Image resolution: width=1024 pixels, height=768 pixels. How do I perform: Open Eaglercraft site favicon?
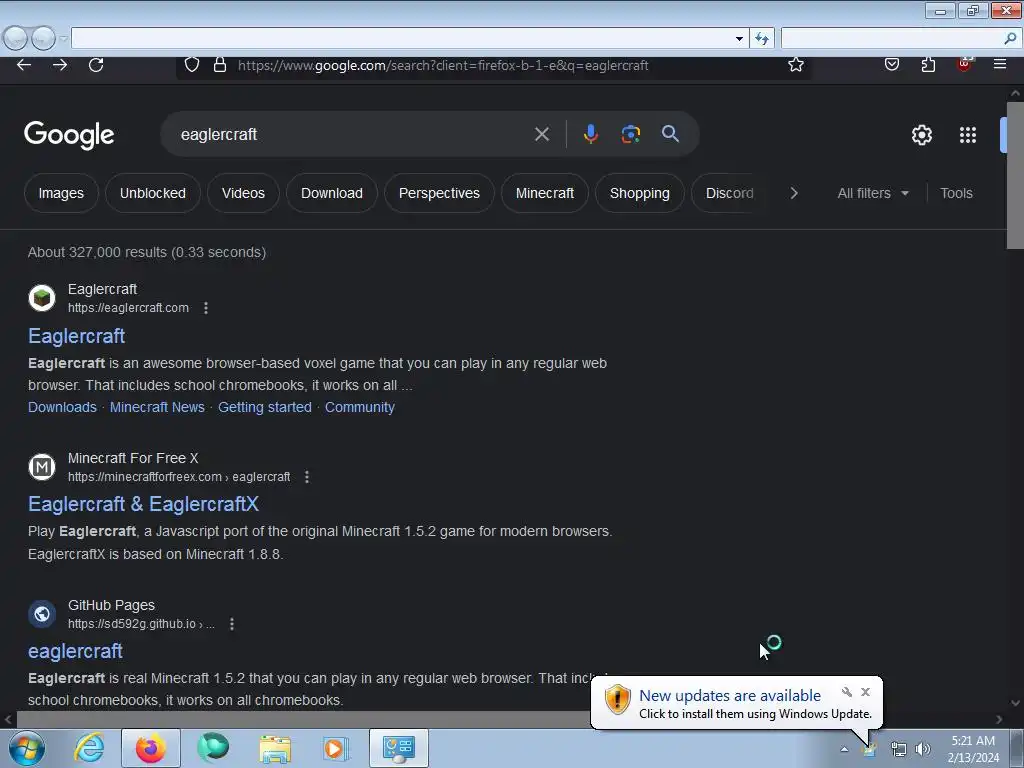coord(42,298)
